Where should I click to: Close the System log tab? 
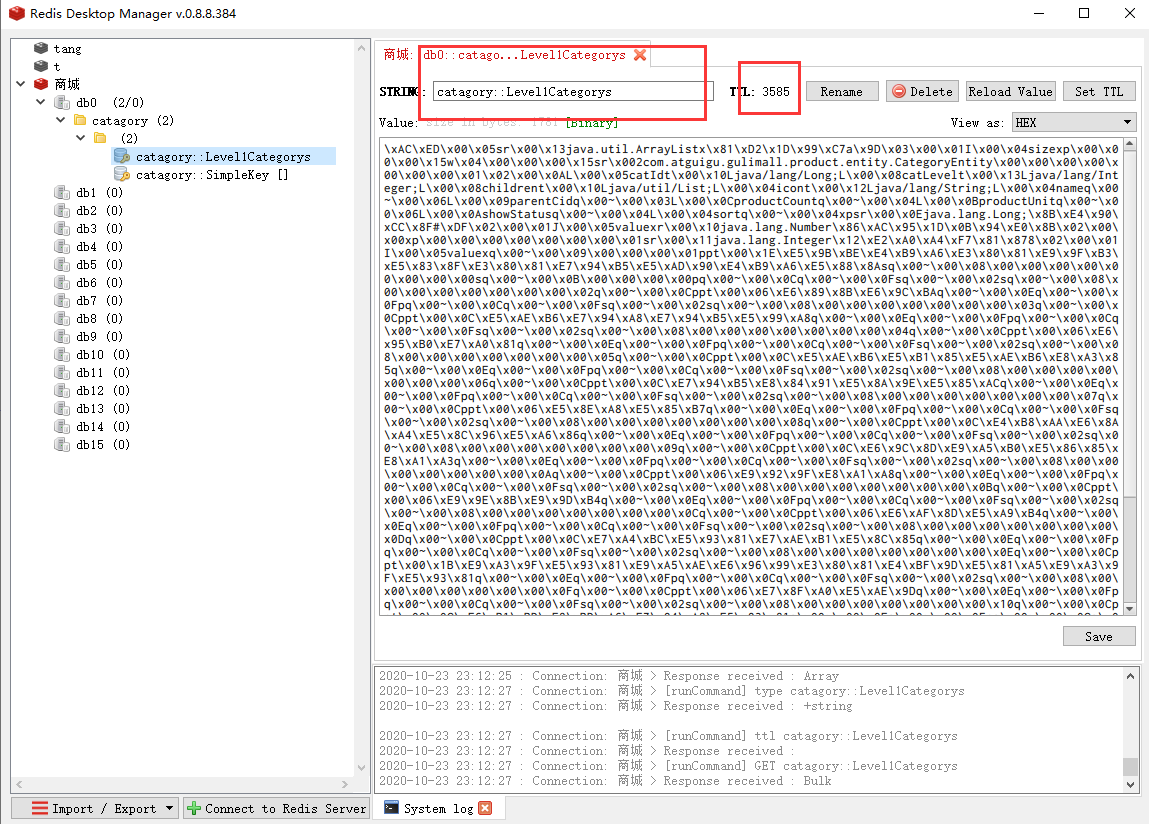[484, 808]
